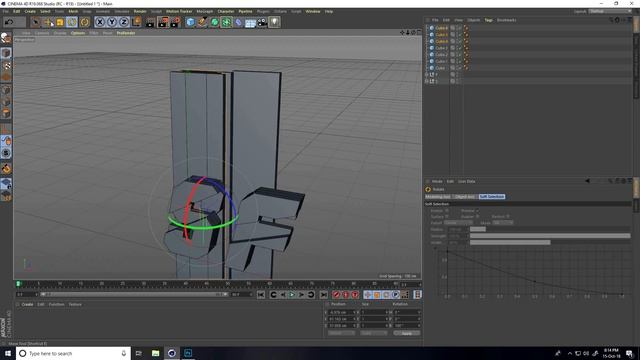Select Cube.3 in Object Manager

[441, 48]
